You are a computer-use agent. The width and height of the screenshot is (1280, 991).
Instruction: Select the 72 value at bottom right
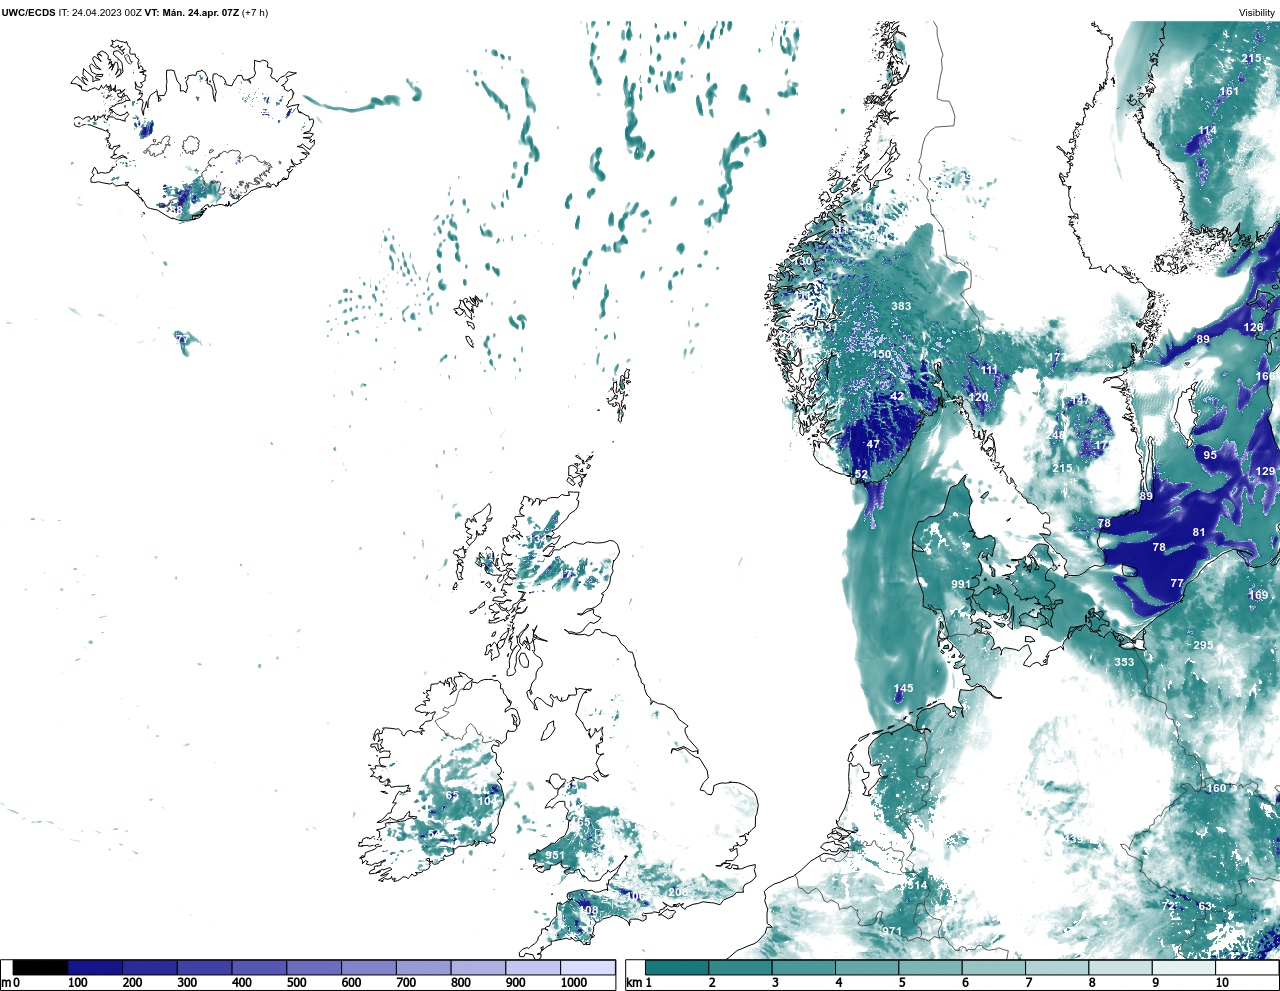(x=1168, y=906)
